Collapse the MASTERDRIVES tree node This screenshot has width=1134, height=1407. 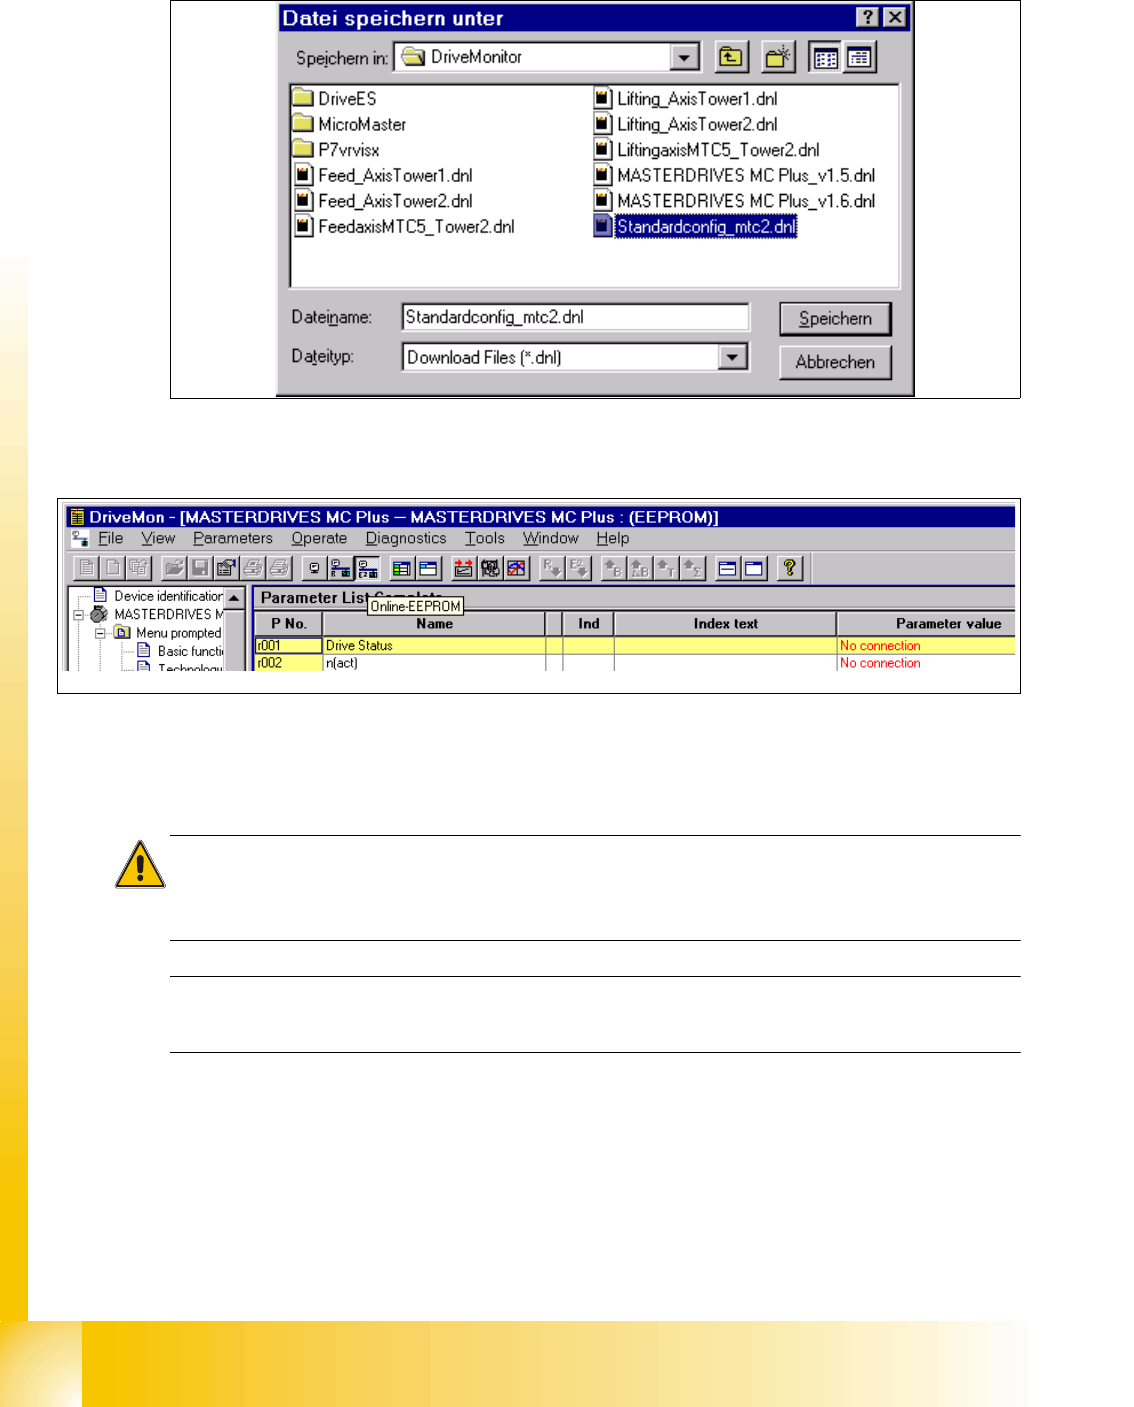point(78,615)
